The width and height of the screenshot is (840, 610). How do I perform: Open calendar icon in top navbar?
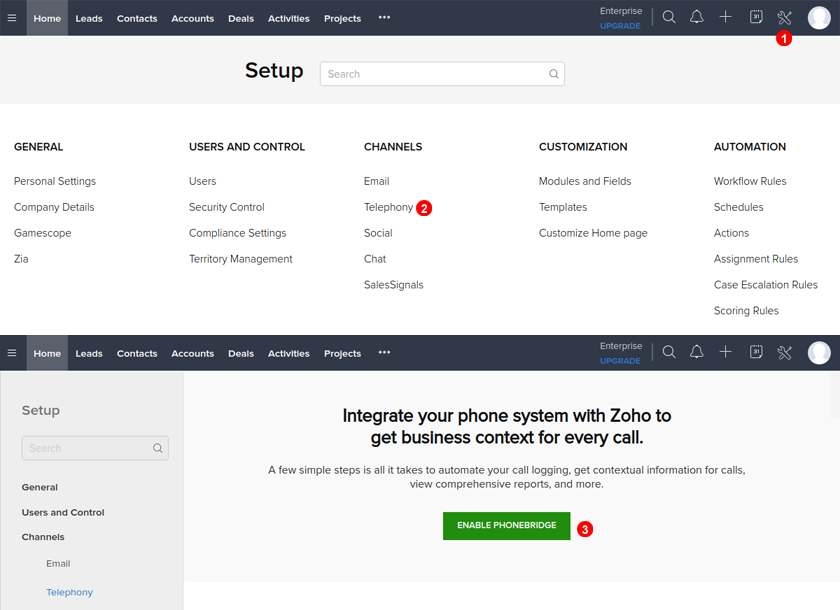tap(756, 17)
